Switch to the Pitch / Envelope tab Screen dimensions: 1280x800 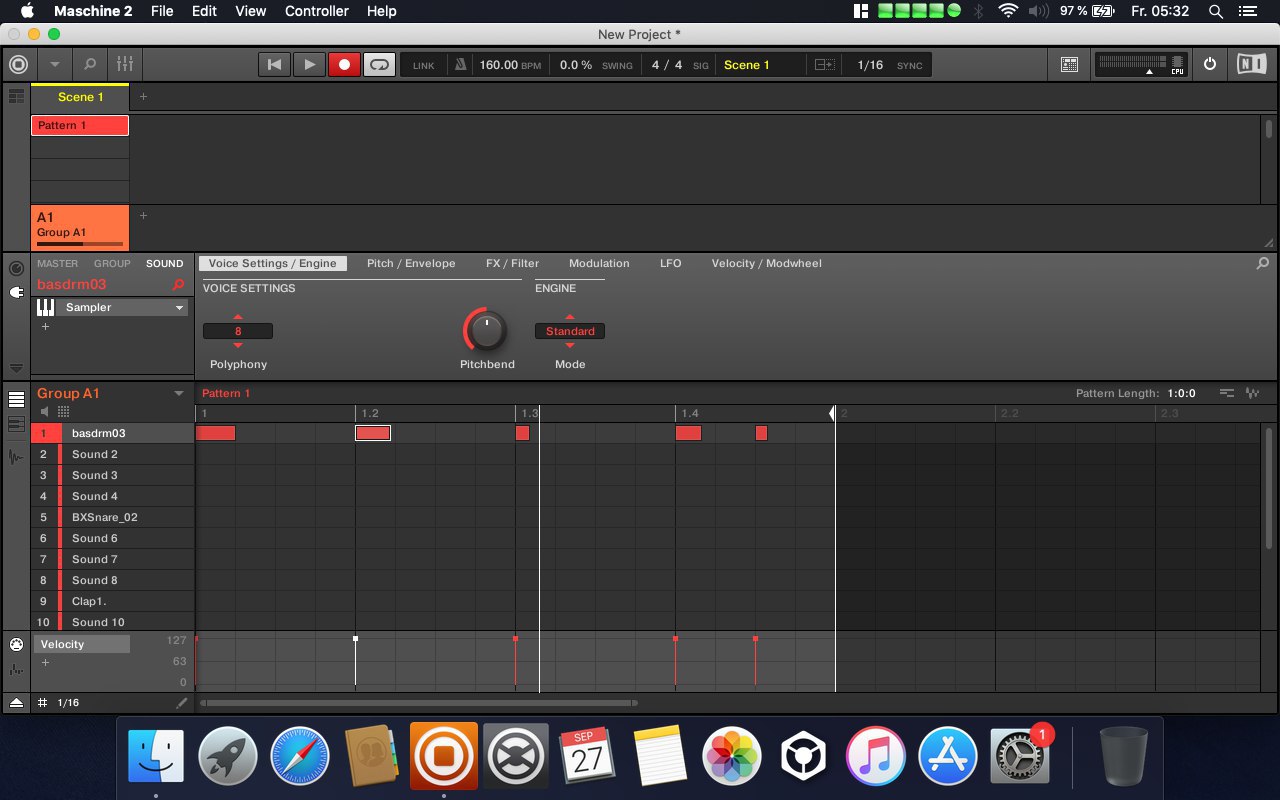click(411, 264)
